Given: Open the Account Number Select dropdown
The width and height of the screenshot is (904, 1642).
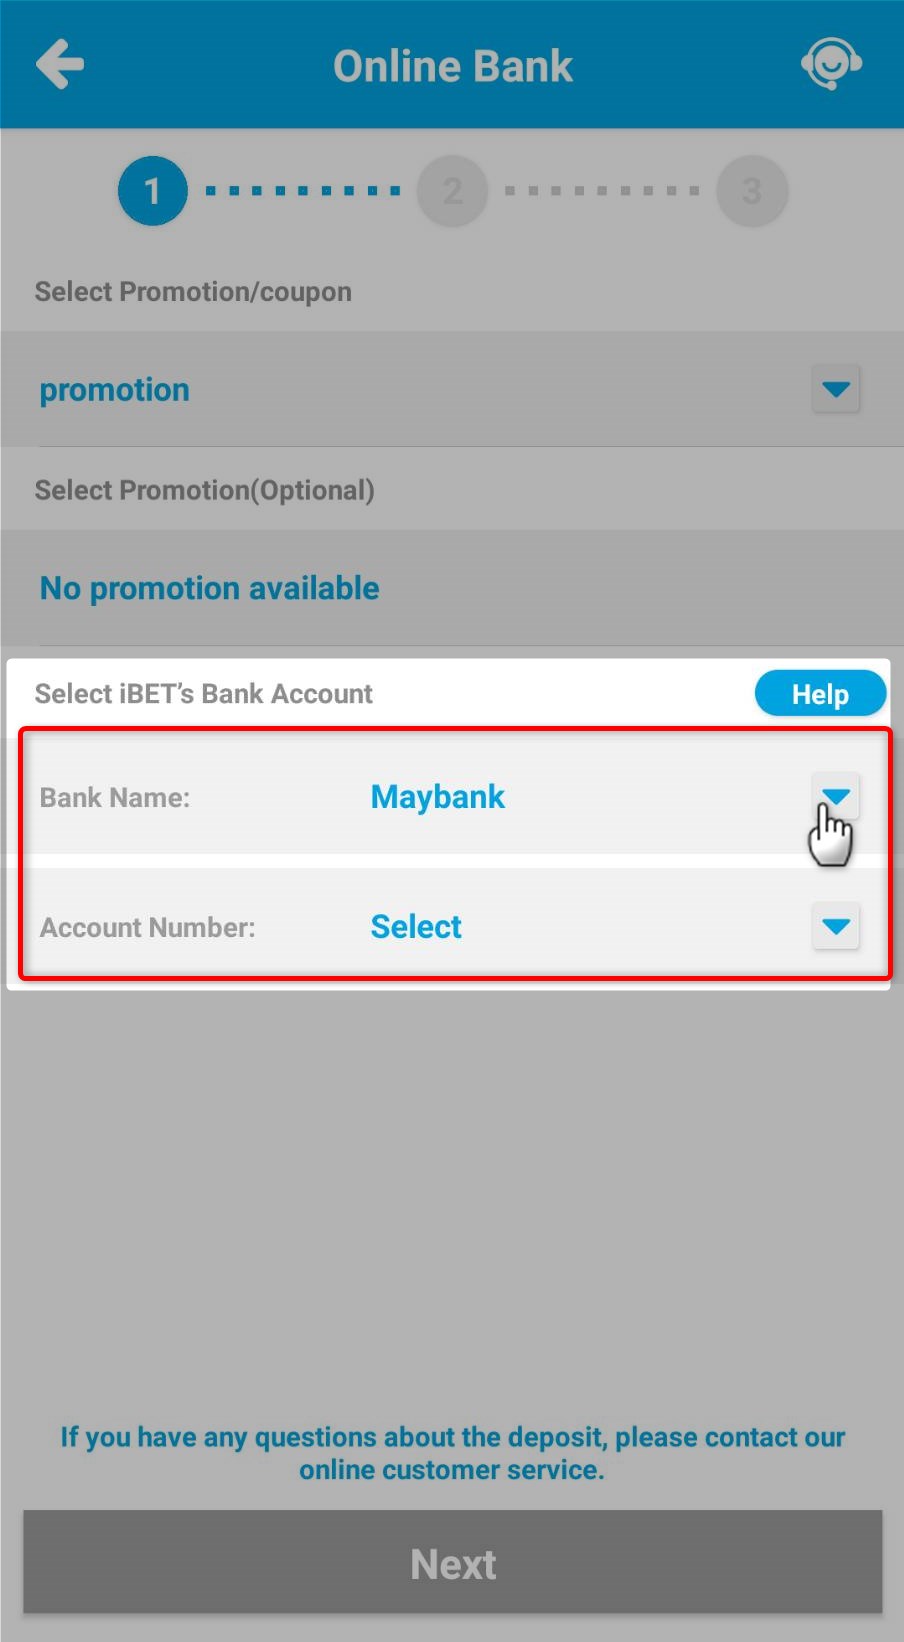Looking at the screenshot, I should point(416,926).
